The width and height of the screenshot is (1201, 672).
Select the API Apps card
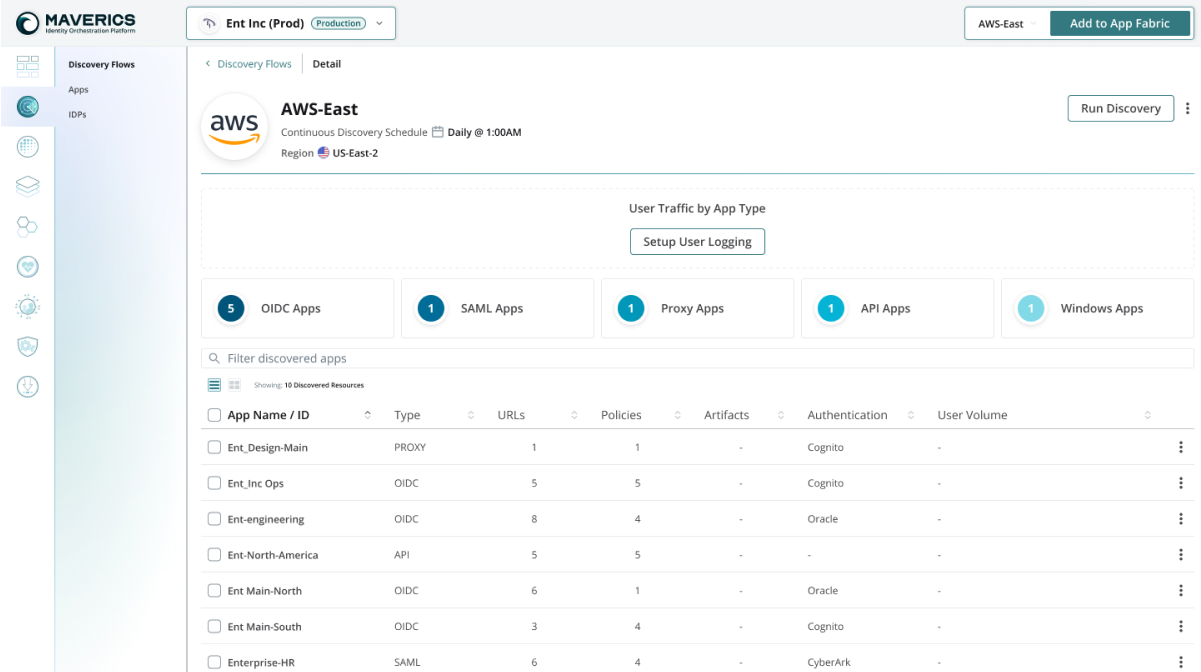pos(898,309)
